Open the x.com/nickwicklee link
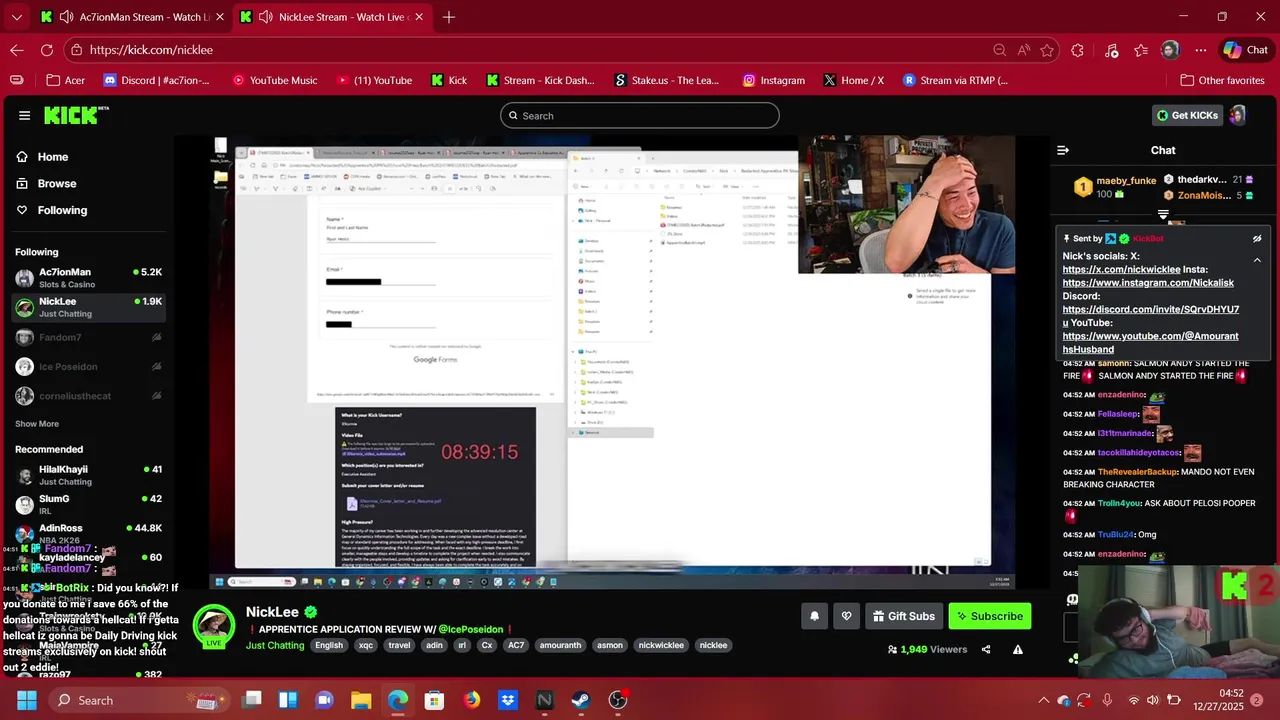Viewport: 1280px width, 720px height. 1121,269
